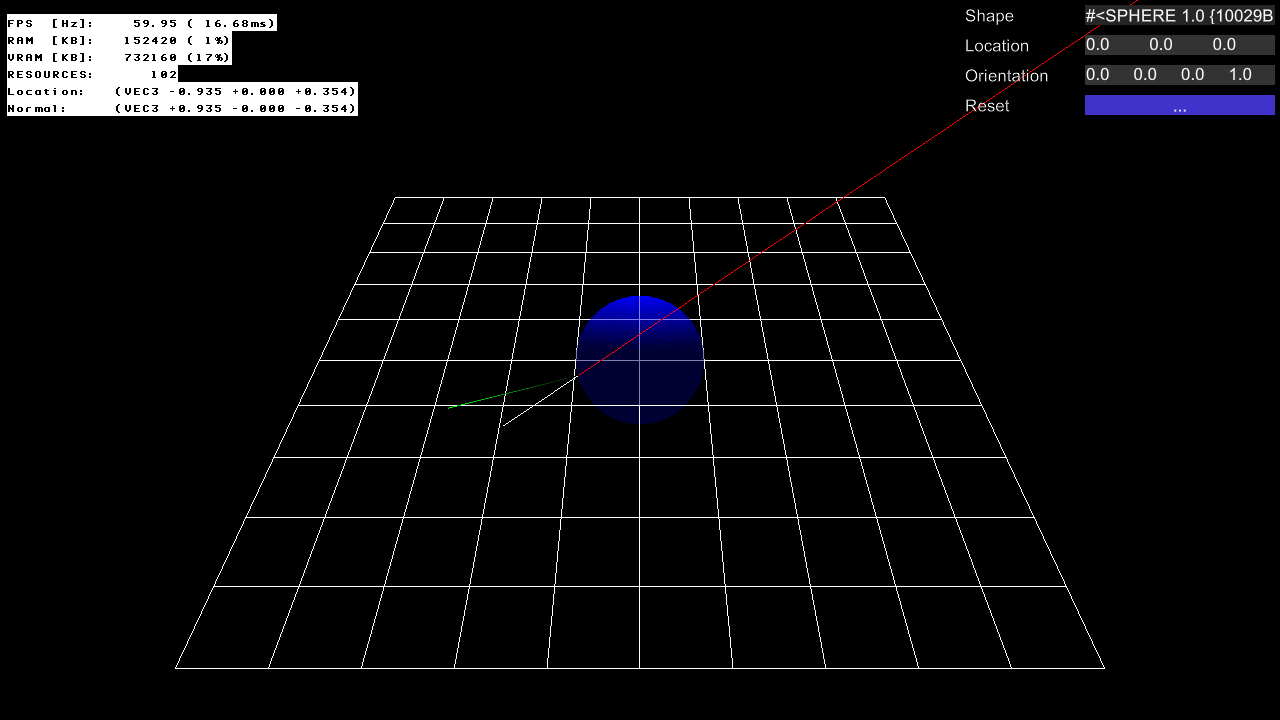Image resolution: width=1280 pixels, height=720 pixels.
Task: Click the Location vector readout in the overlay
Action: pos(181,91)
